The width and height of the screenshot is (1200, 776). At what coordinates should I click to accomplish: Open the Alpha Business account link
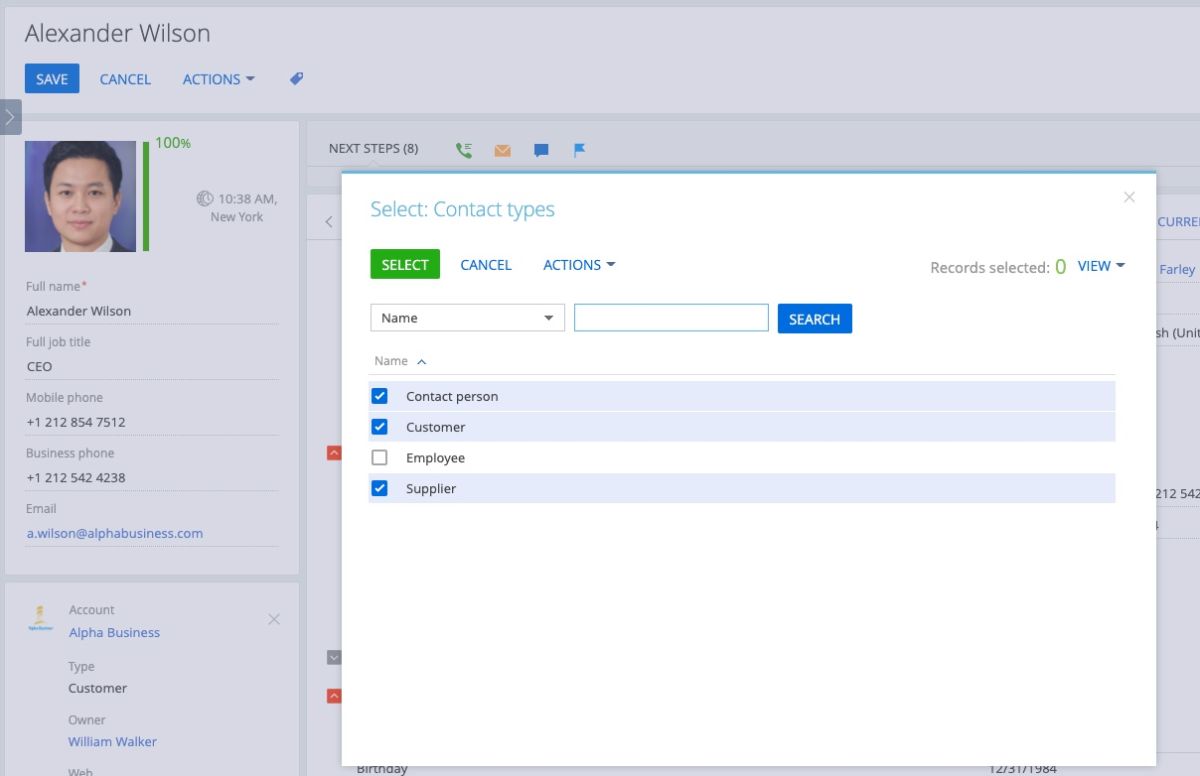pos(114,632)
